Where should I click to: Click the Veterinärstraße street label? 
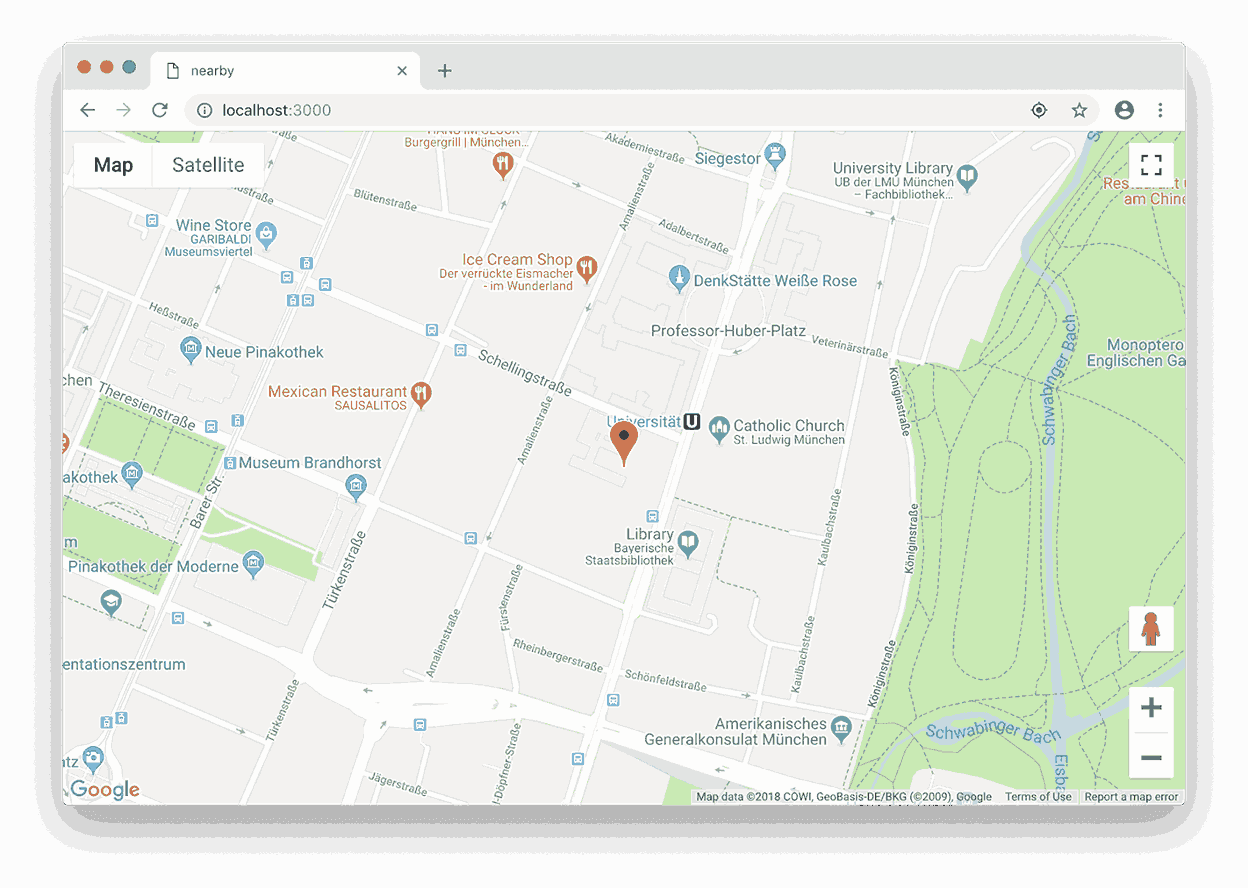[850, 346]
